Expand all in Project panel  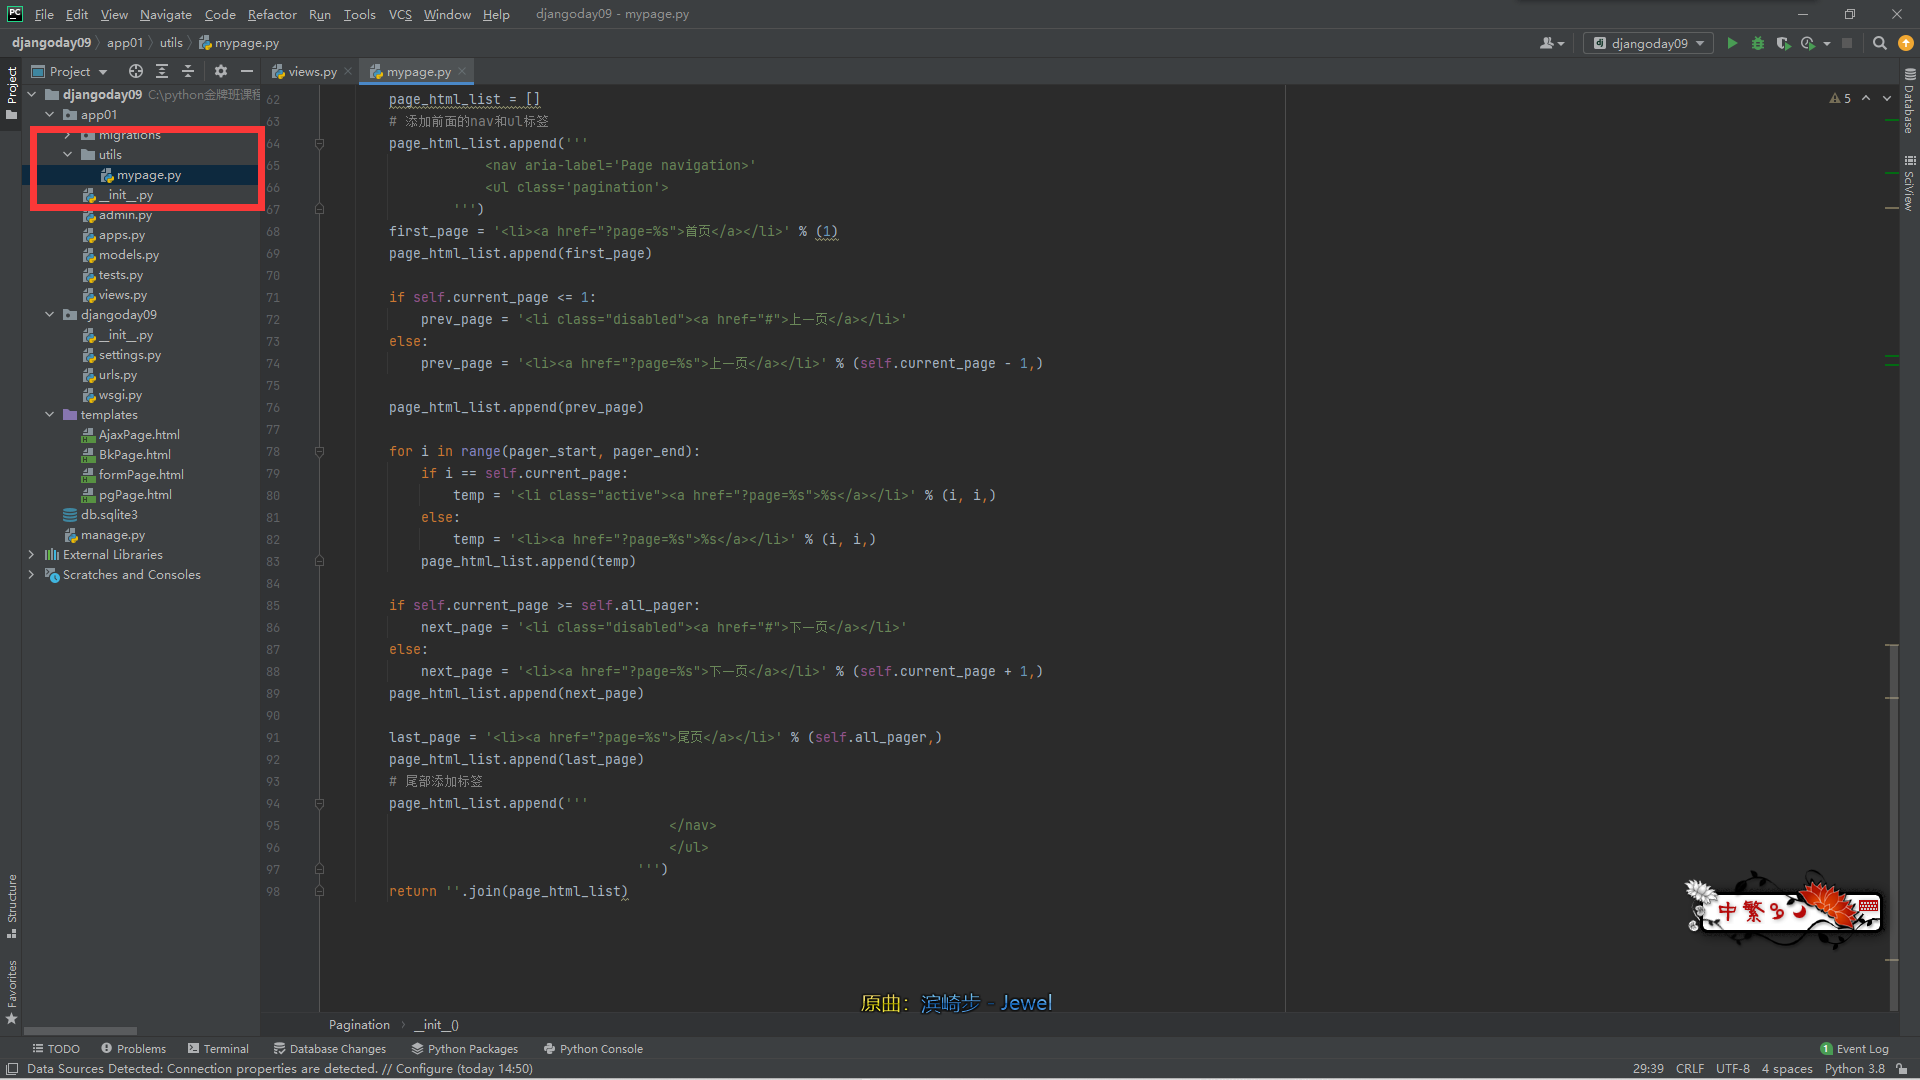[x=162, y=71]
